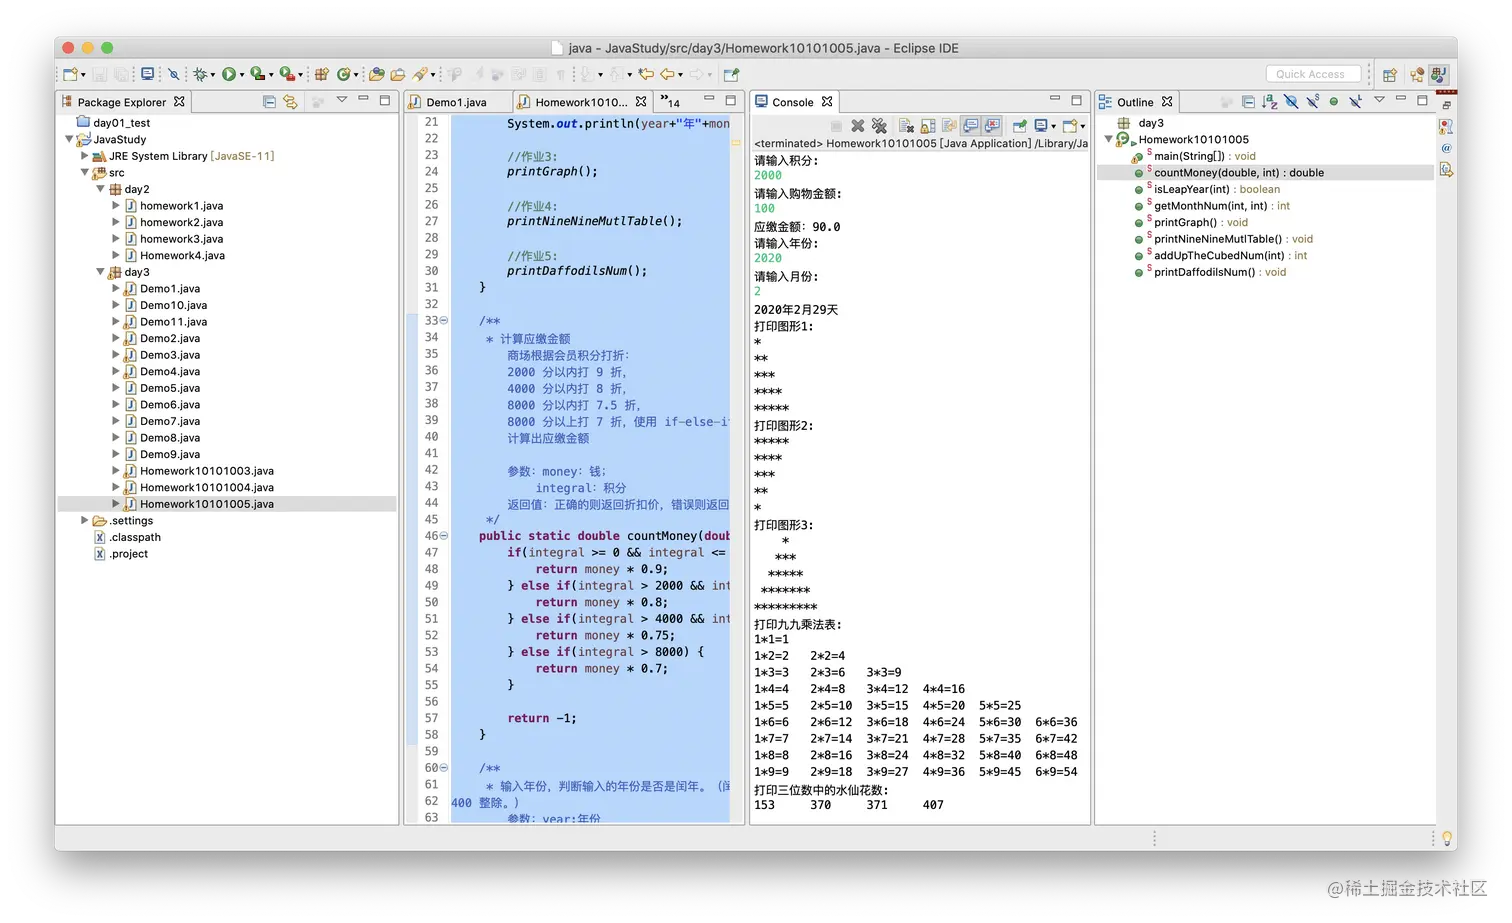Toggle Word Wrap in Console
This screenshot has width=1512, height=923.
tap(949, 126)
